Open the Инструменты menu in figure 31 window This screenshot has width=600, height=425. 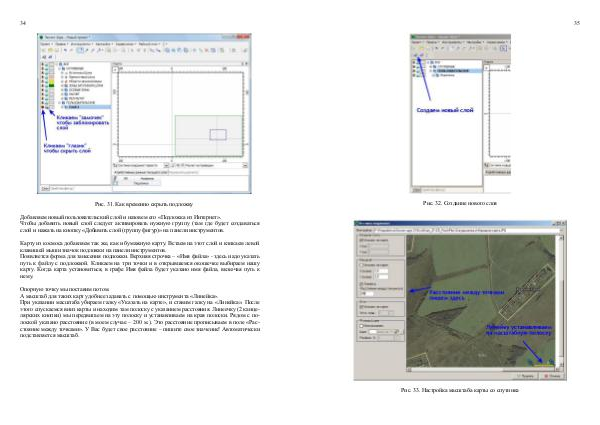pyautogui.click(x=81, y=44)
